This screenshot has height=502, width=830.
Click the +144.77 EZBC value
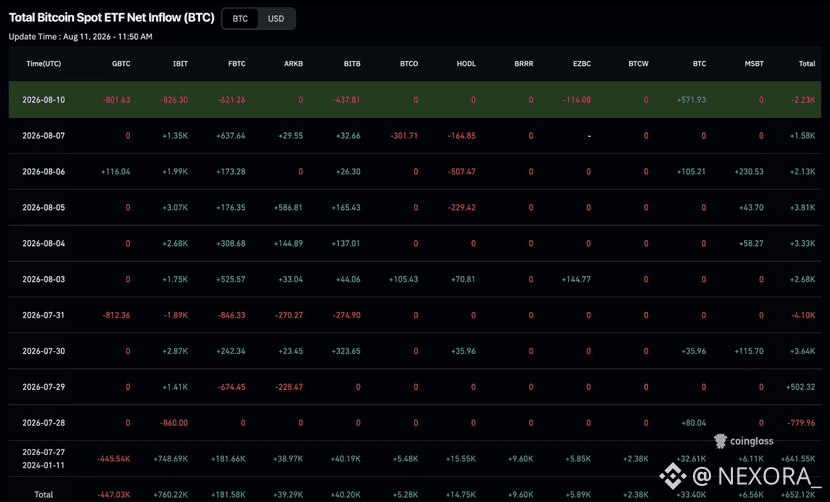click(576, 279)
